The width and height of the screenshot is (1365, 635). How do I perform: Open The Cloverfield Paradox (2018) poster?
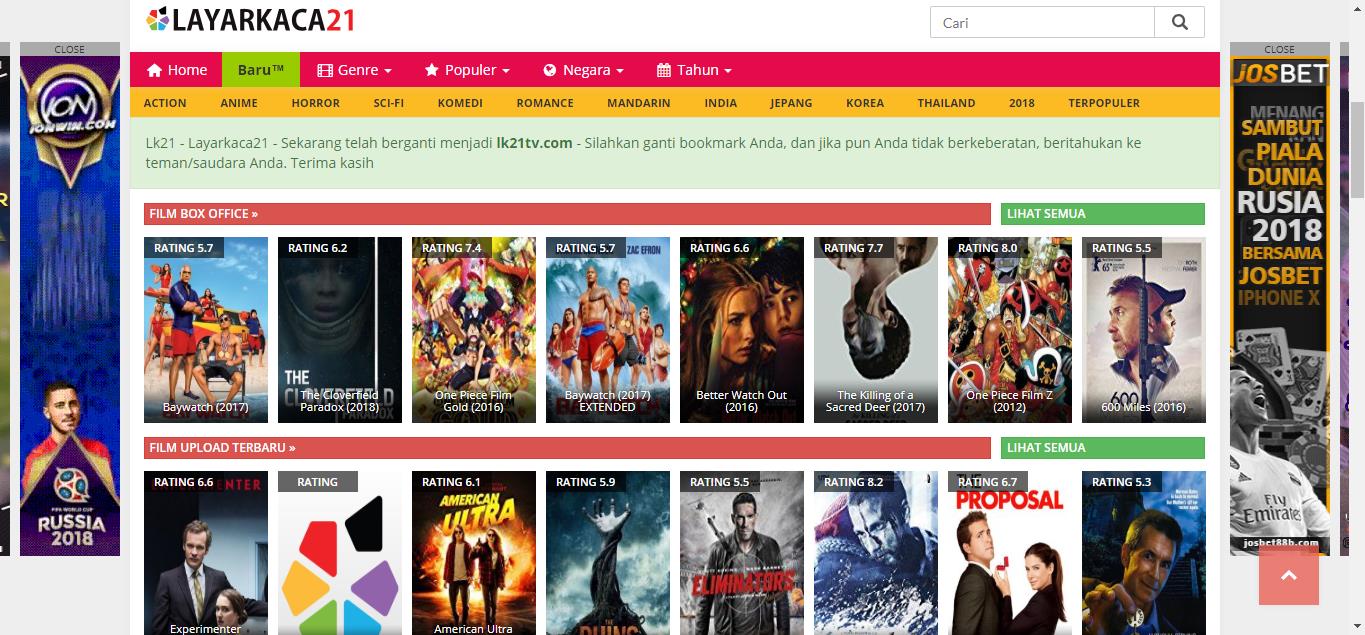pyautogui.click(x=340, y=330)
